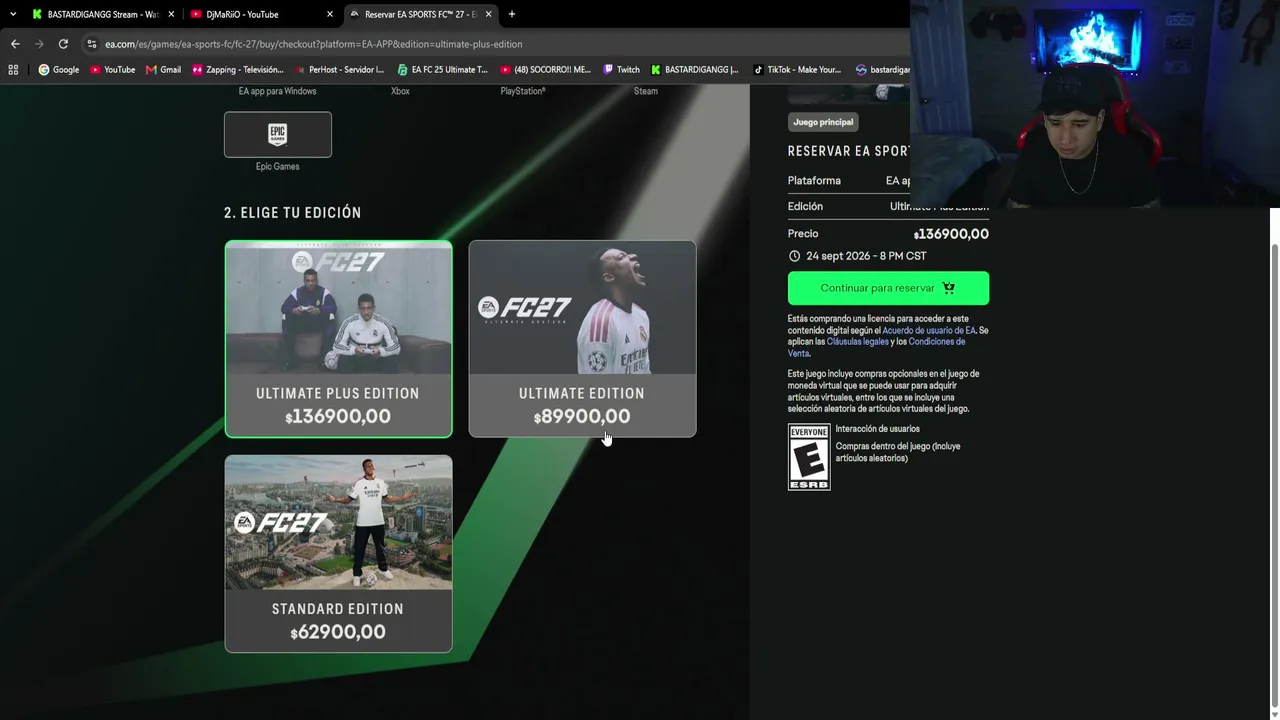Choose the Ultimate Edition card

582,339
